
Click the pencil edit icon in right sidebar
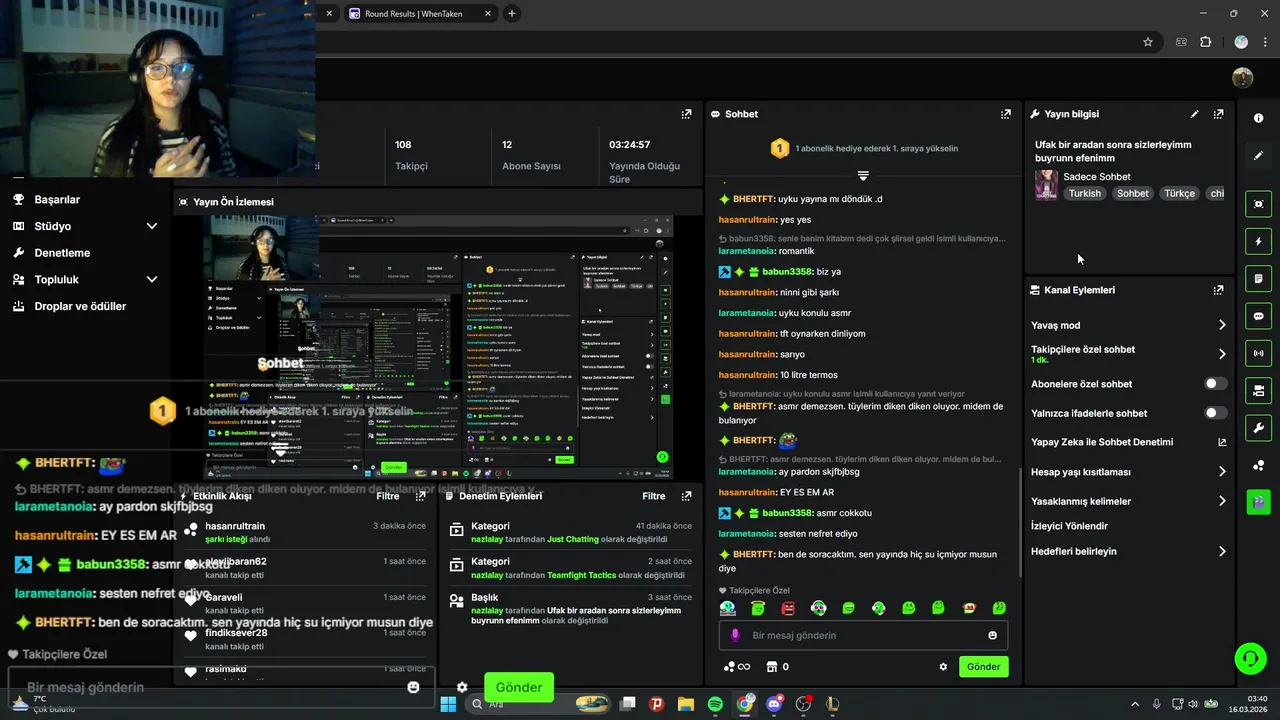1258,155
